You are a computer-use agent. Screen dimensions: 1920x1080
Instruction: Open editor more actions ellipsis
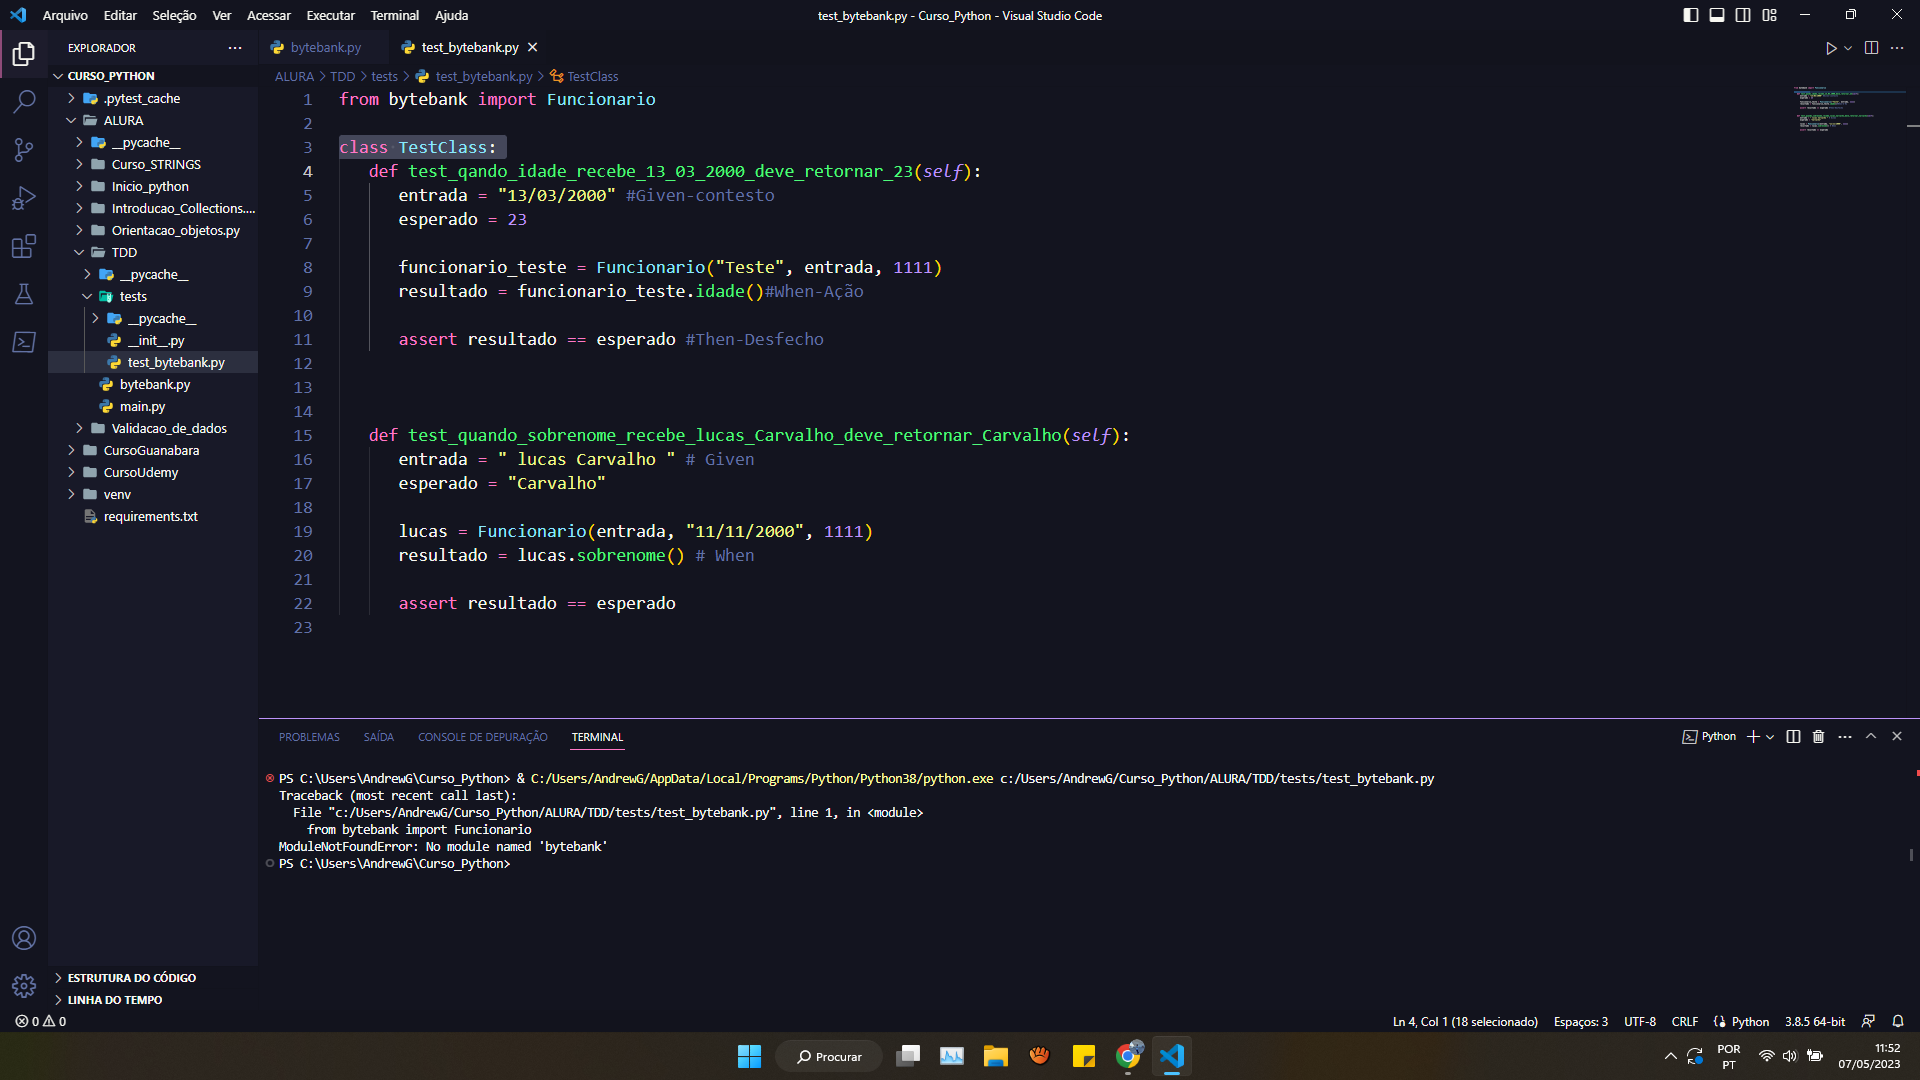(x=1897, y=48)
